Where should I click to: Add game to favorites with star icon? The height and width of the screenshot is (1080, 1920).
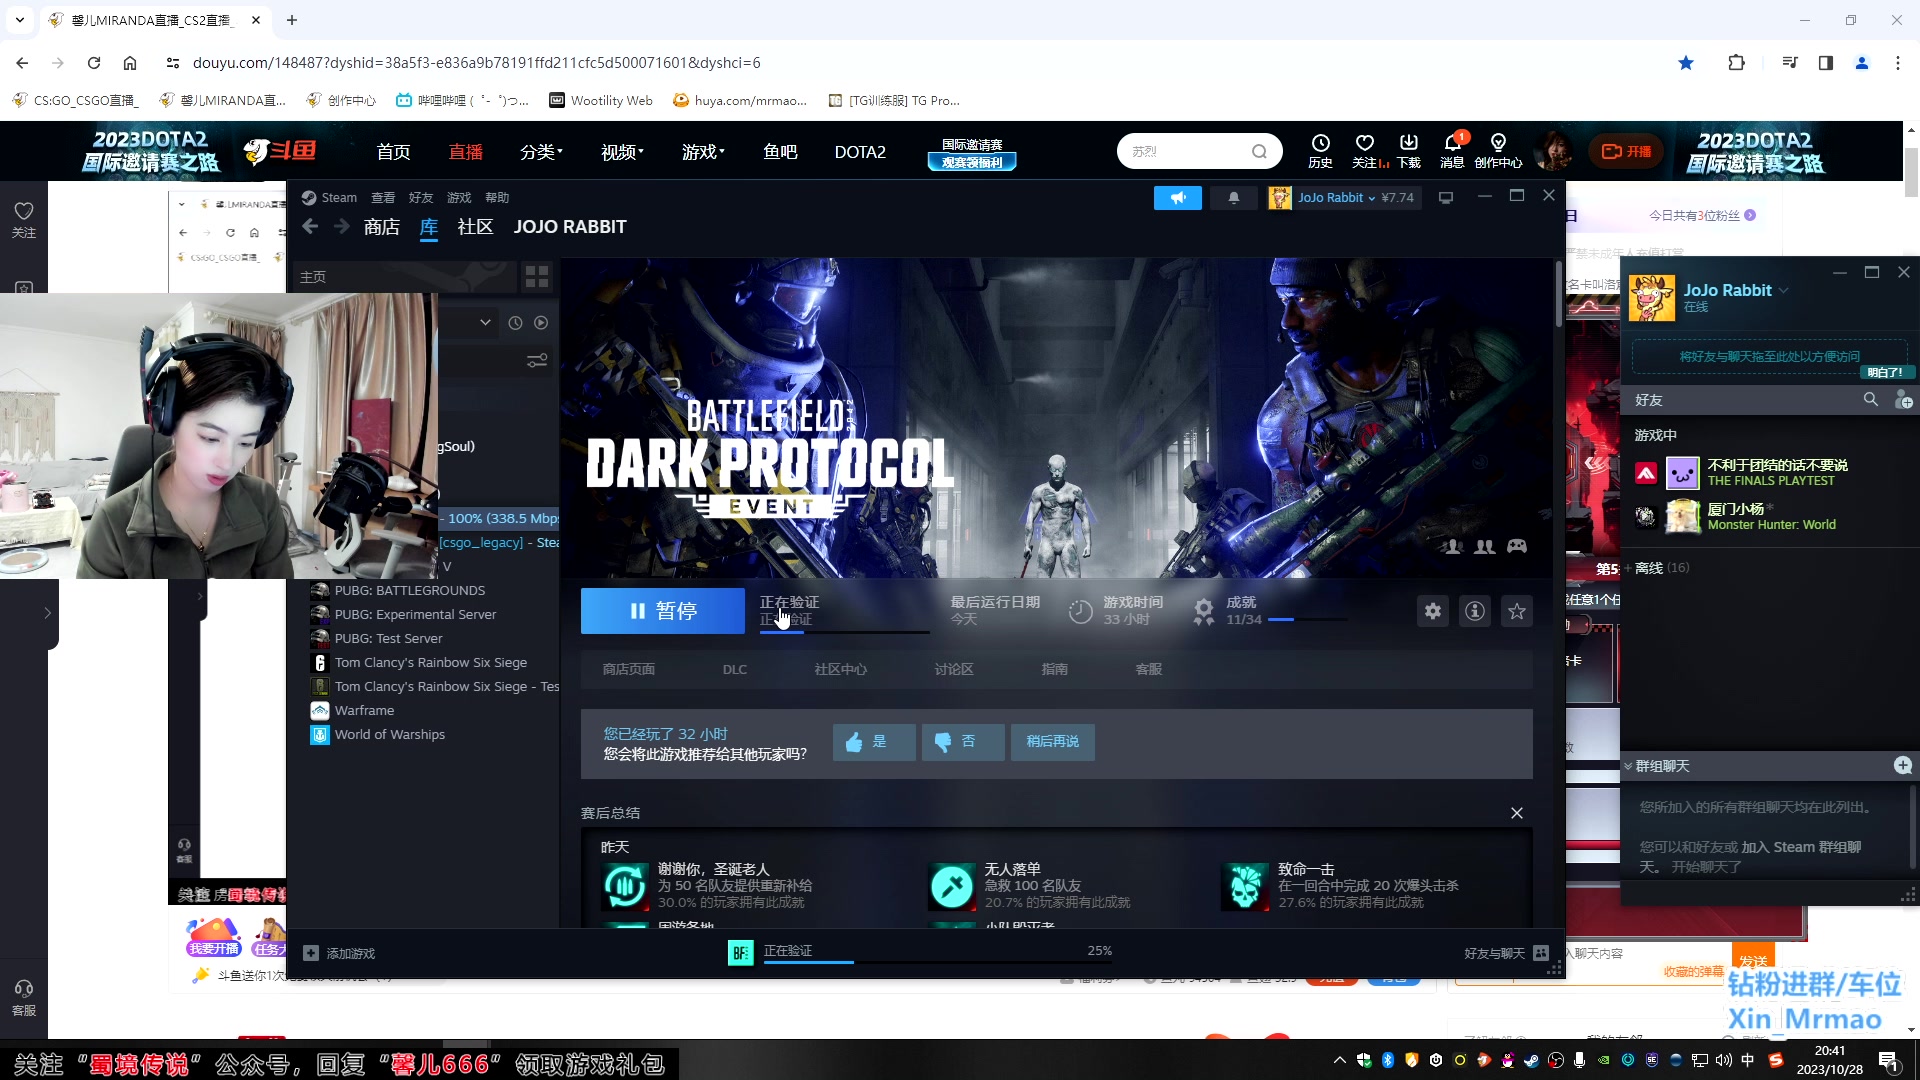[1517, 611]
